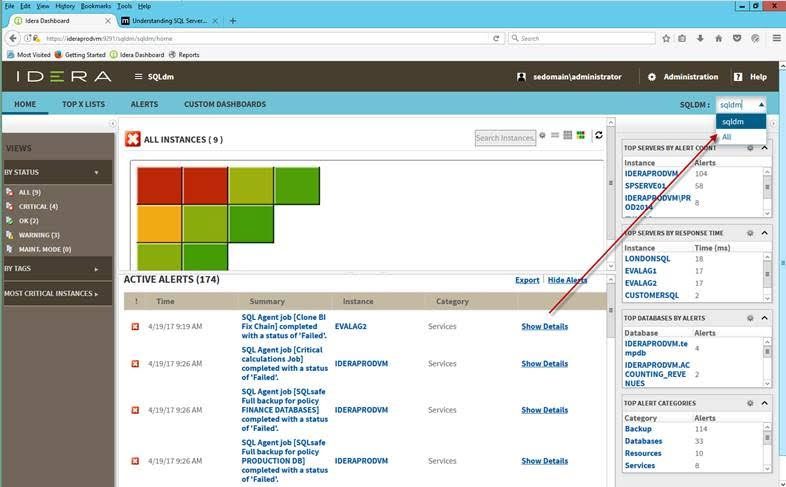Go to Firefox home page icon
The height and width of the screenshot is (487, 786).
pos(718,38)
